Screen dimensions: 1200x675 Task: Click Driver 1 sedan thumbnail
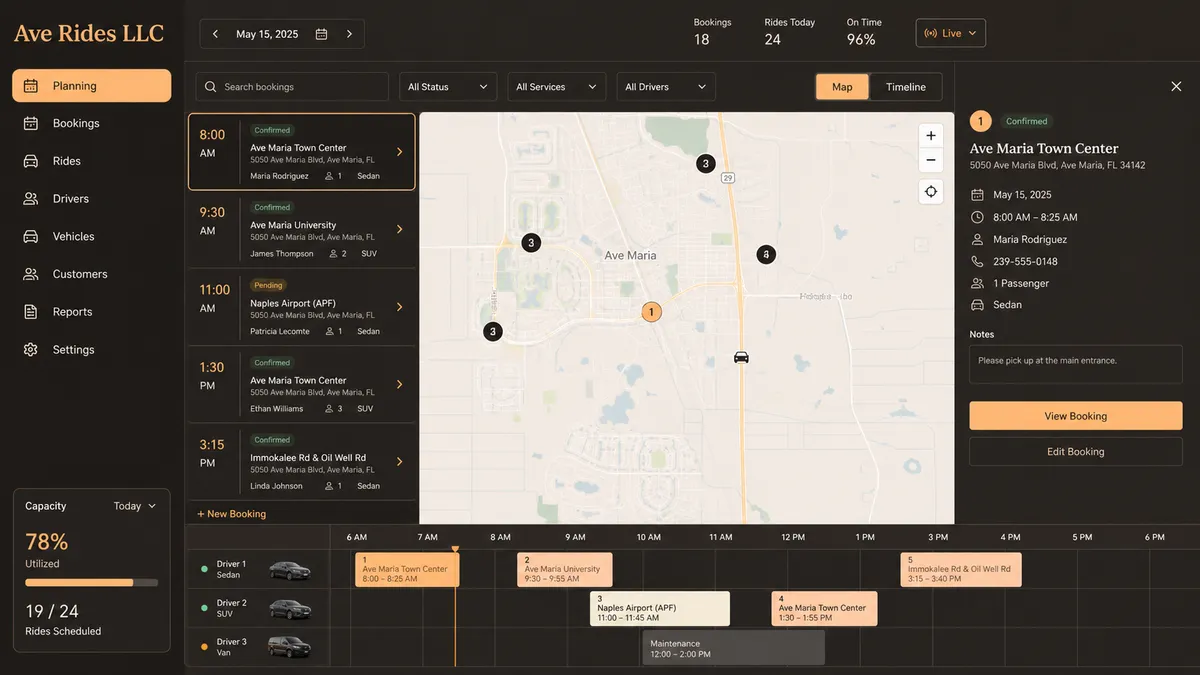[x=289, y=570]
